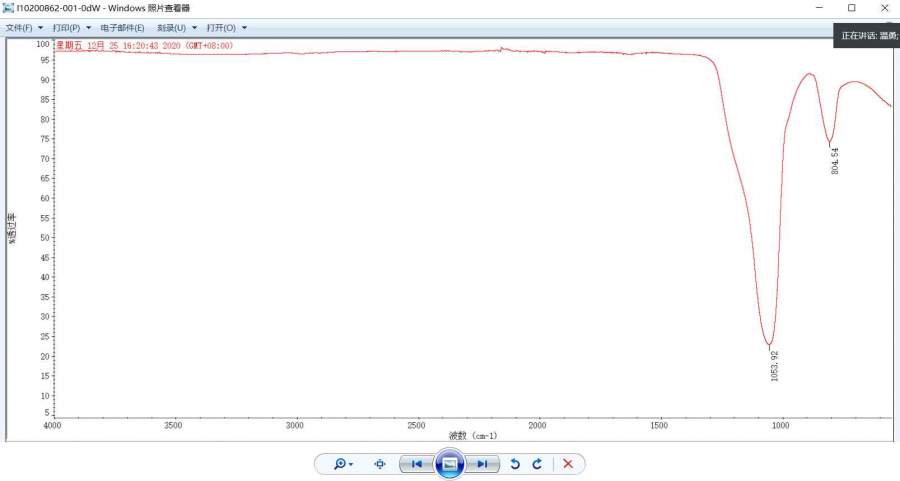Skip to the next photo

pyautogui.click(x=482, y=464)
